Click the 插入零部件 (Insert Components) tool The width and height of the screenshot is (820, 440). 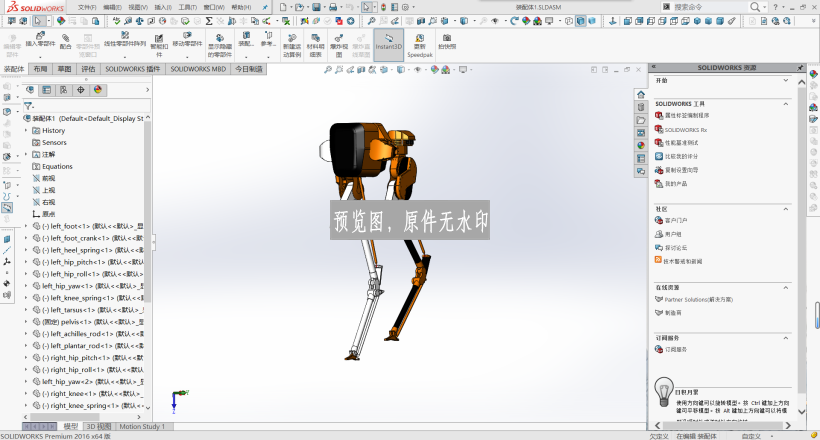point(40,40)
